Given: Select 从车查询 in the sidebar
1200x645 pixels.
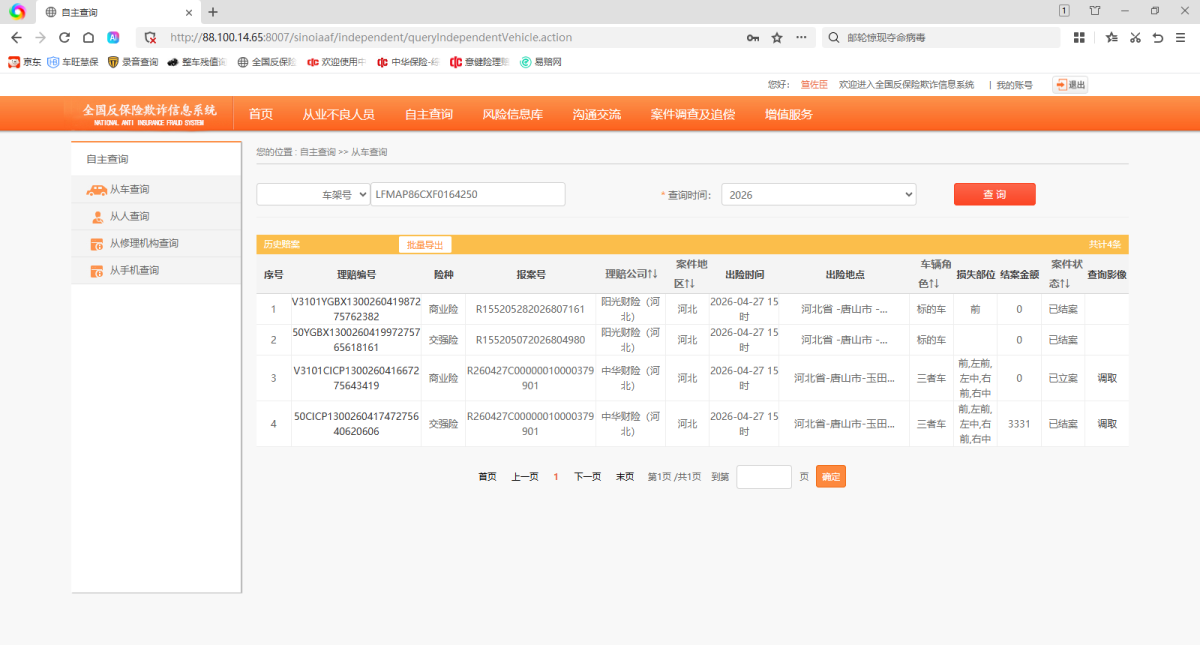Looking at the screenshot, I should [x=157, y=189].
